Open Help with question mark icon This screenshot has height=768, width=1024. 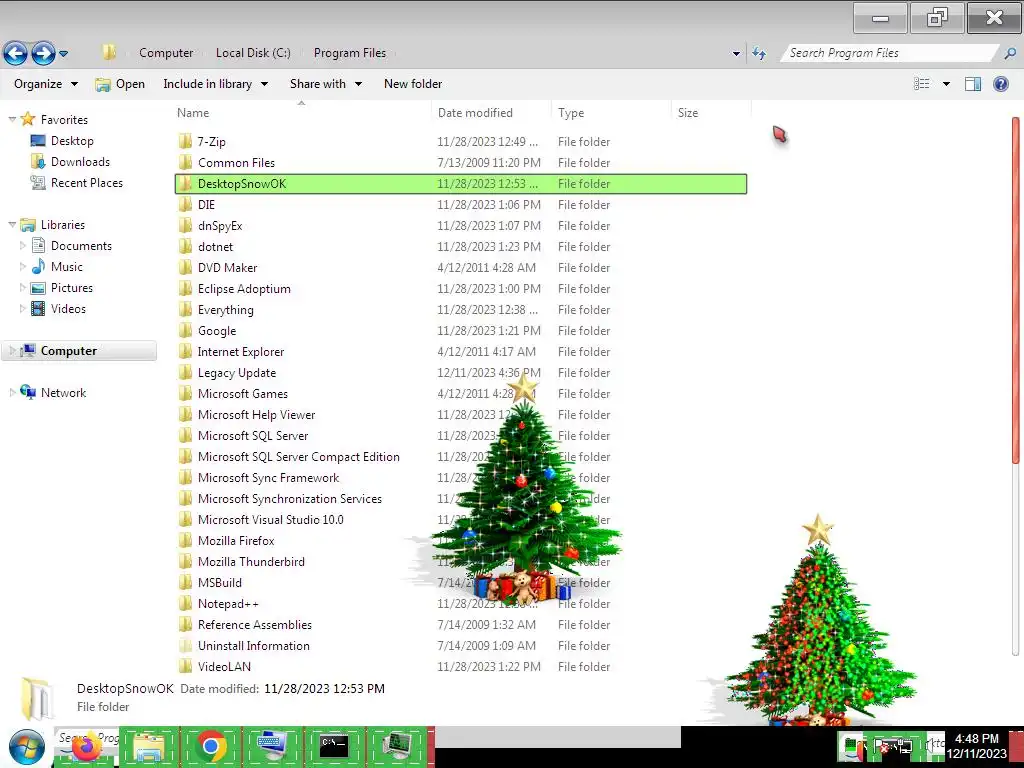(x=1000, y=84)
